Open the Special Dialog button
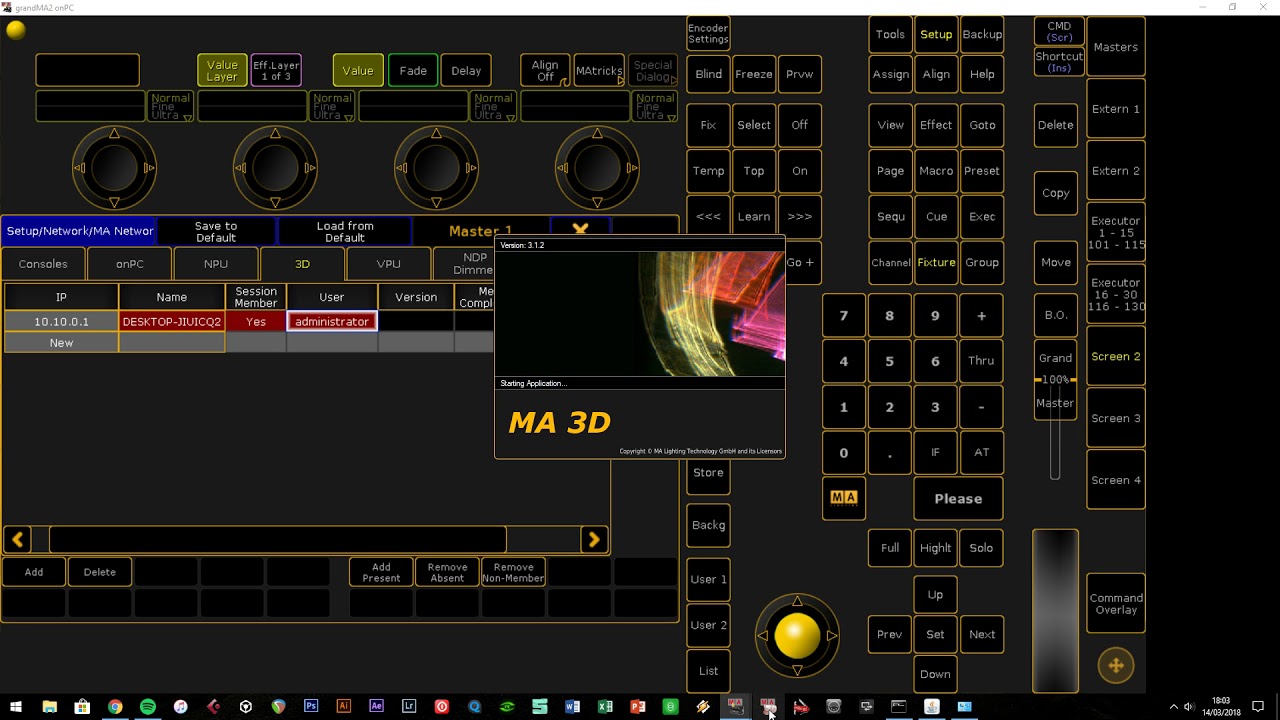 (x=653, y=71)
